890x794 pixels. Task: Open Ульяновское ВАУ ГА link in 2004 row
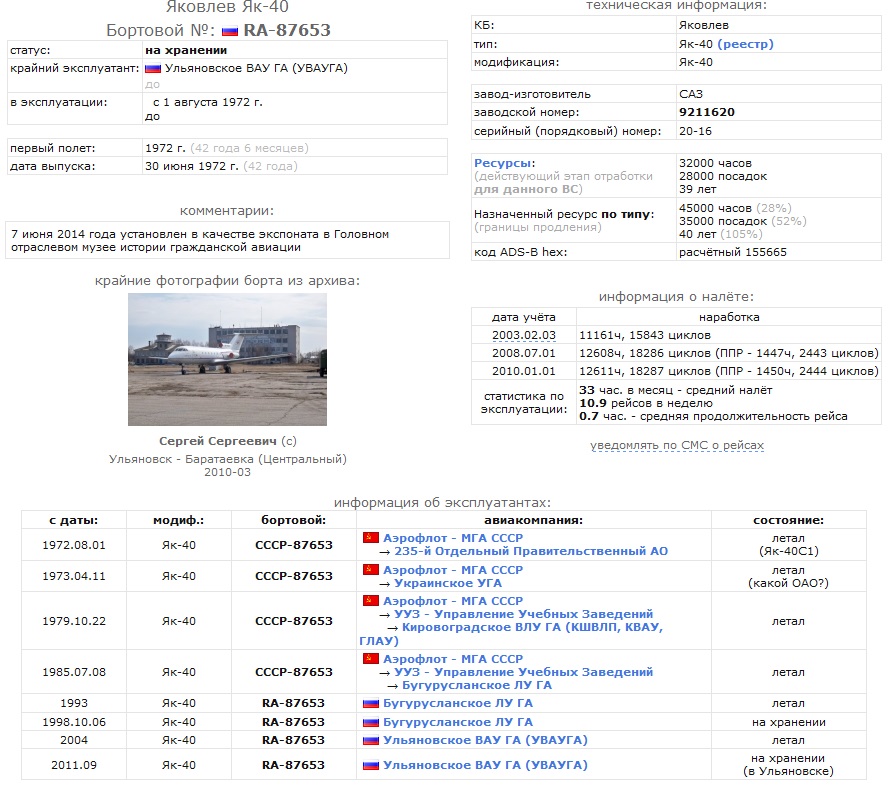pos(485,740)
